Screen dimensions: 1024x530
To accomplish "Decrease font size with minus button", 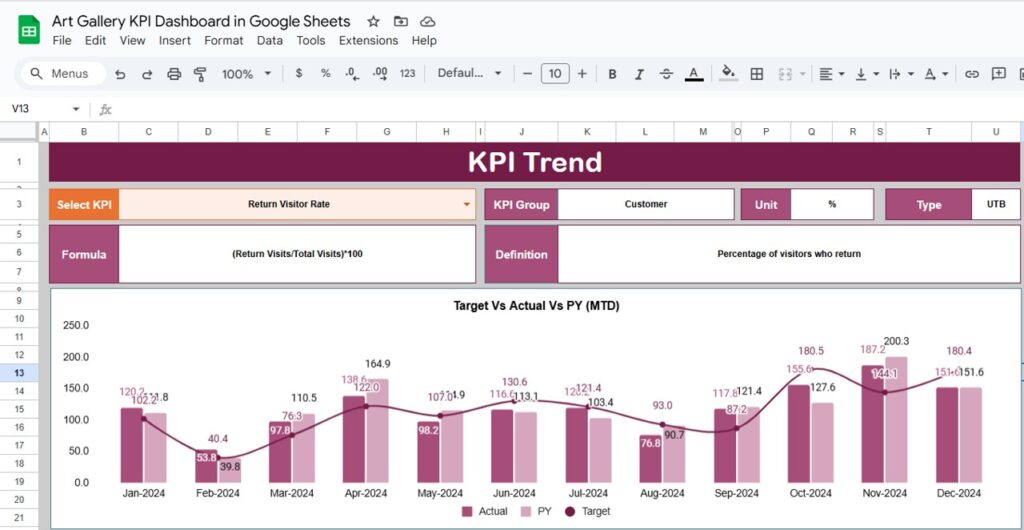I will click(528, 74).
